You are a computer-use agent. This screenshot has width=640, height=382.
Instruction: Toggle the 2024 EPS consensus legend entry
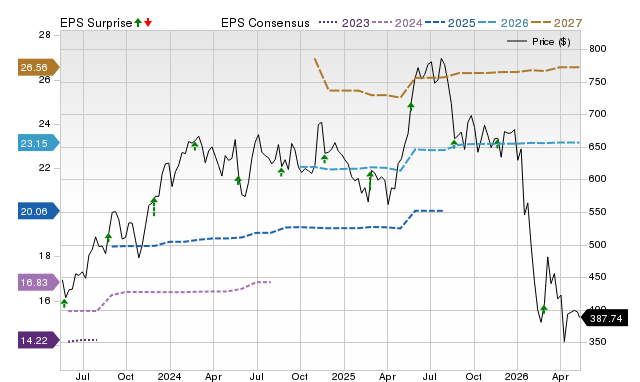click(x=396, y=23)
